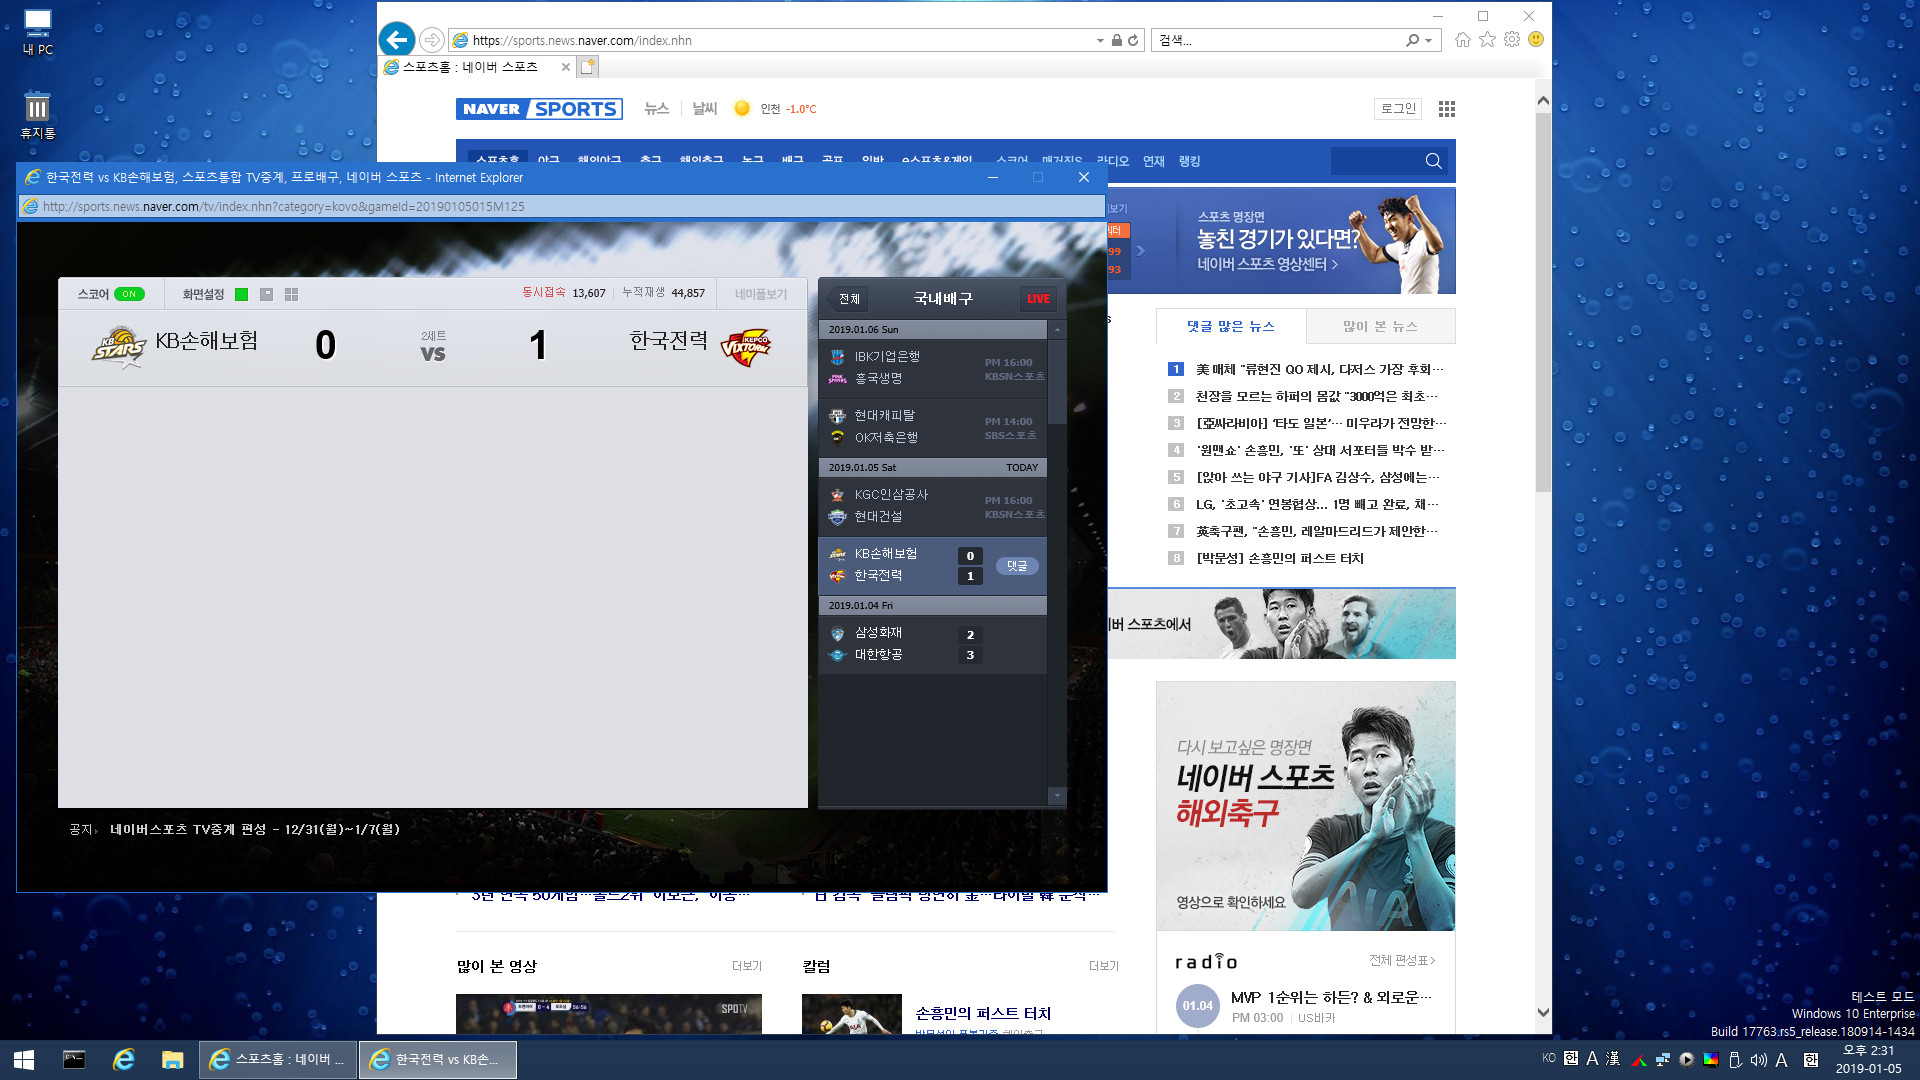Open the Naver services grid icon
1920x1080 pixels.
(1446, 109)
